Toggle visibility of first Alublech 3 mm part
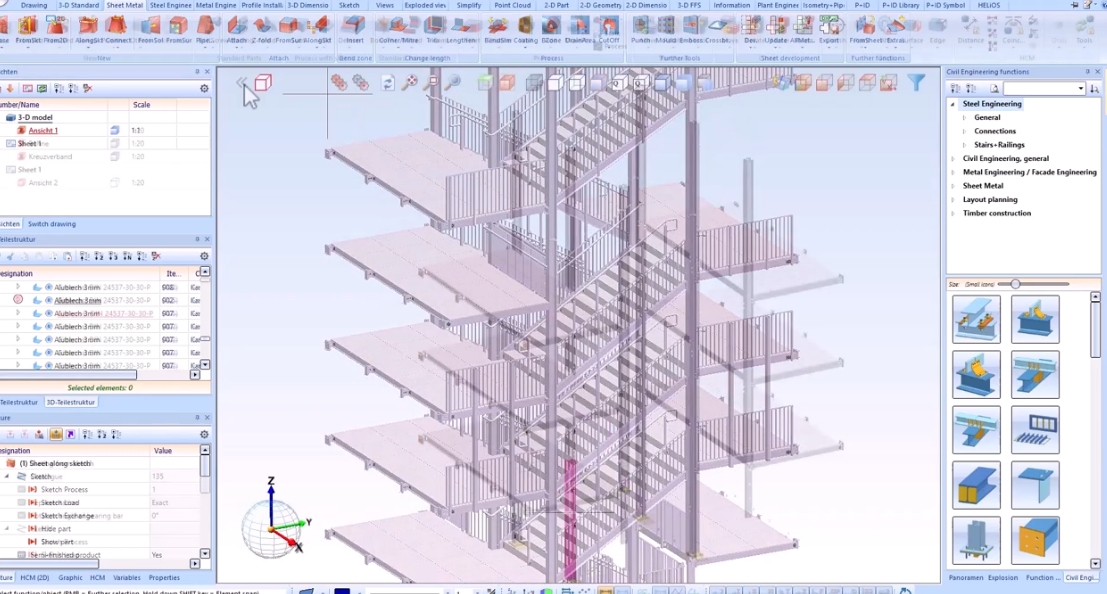1107x594 pixels. click(49, 287)
